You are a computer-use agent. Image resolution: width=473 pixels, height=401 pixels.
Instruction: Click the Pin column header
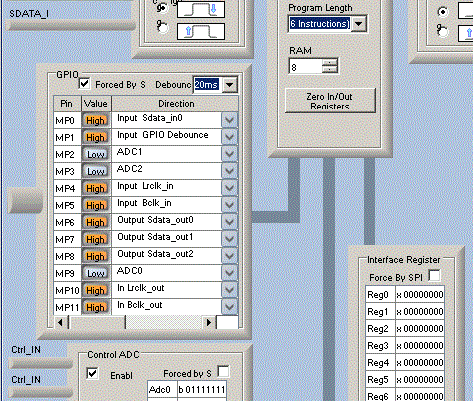point(67,104)
